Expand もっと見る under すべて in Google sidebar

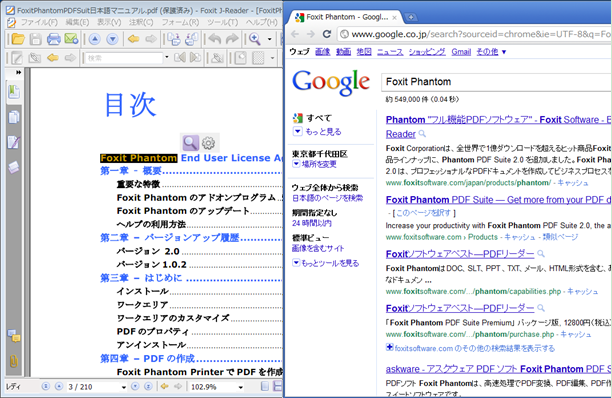[x=317, y=132]
